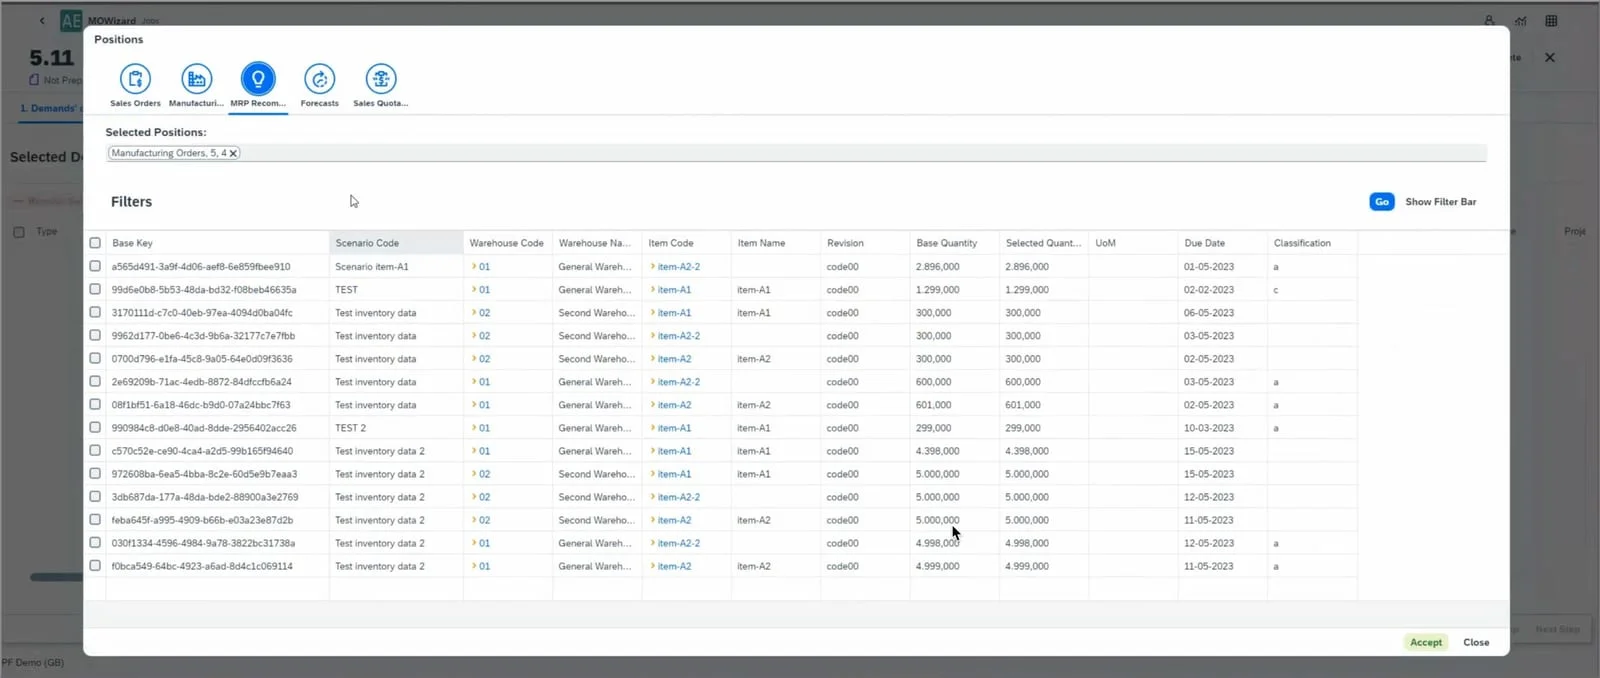Image resolution: width=1600 pixels, height=678 pixels.
Task: Close the background page with X
Action: click(x=1550, y=58)
